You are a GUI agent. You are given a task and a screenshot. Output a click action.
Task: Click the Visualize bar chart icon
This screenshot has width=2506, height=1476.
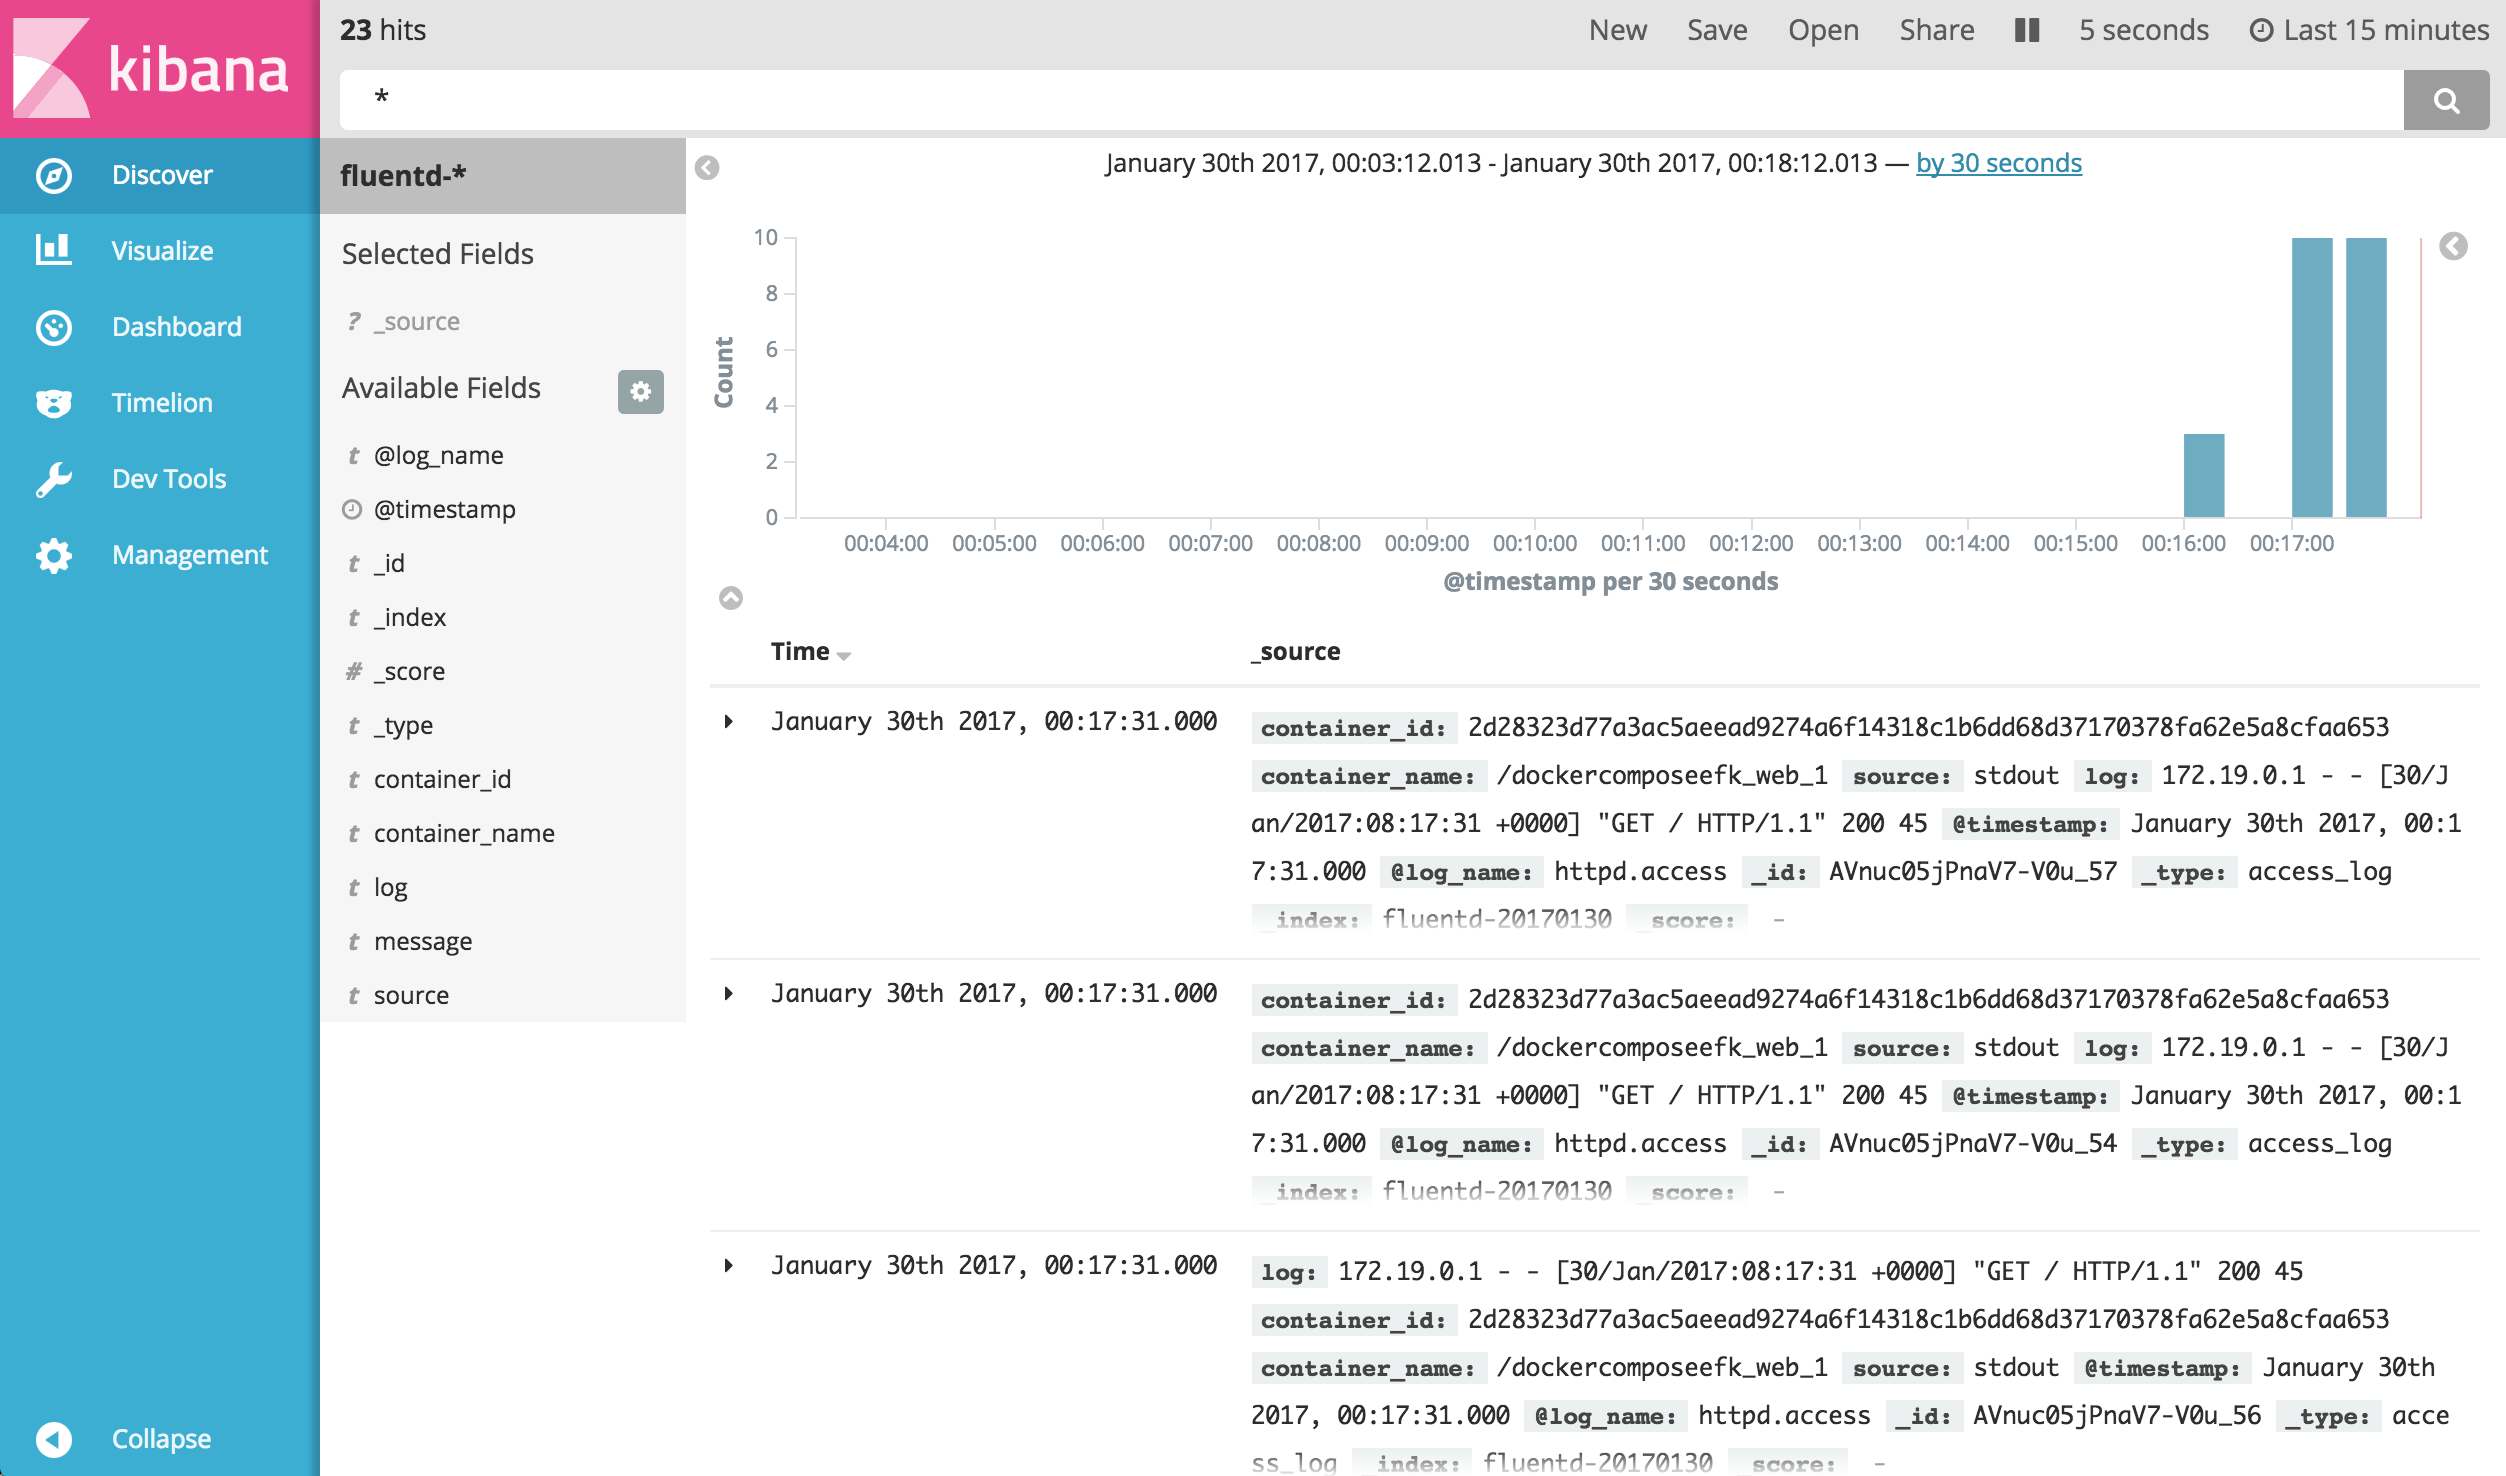pyautogui.click(x=54, y=250)
